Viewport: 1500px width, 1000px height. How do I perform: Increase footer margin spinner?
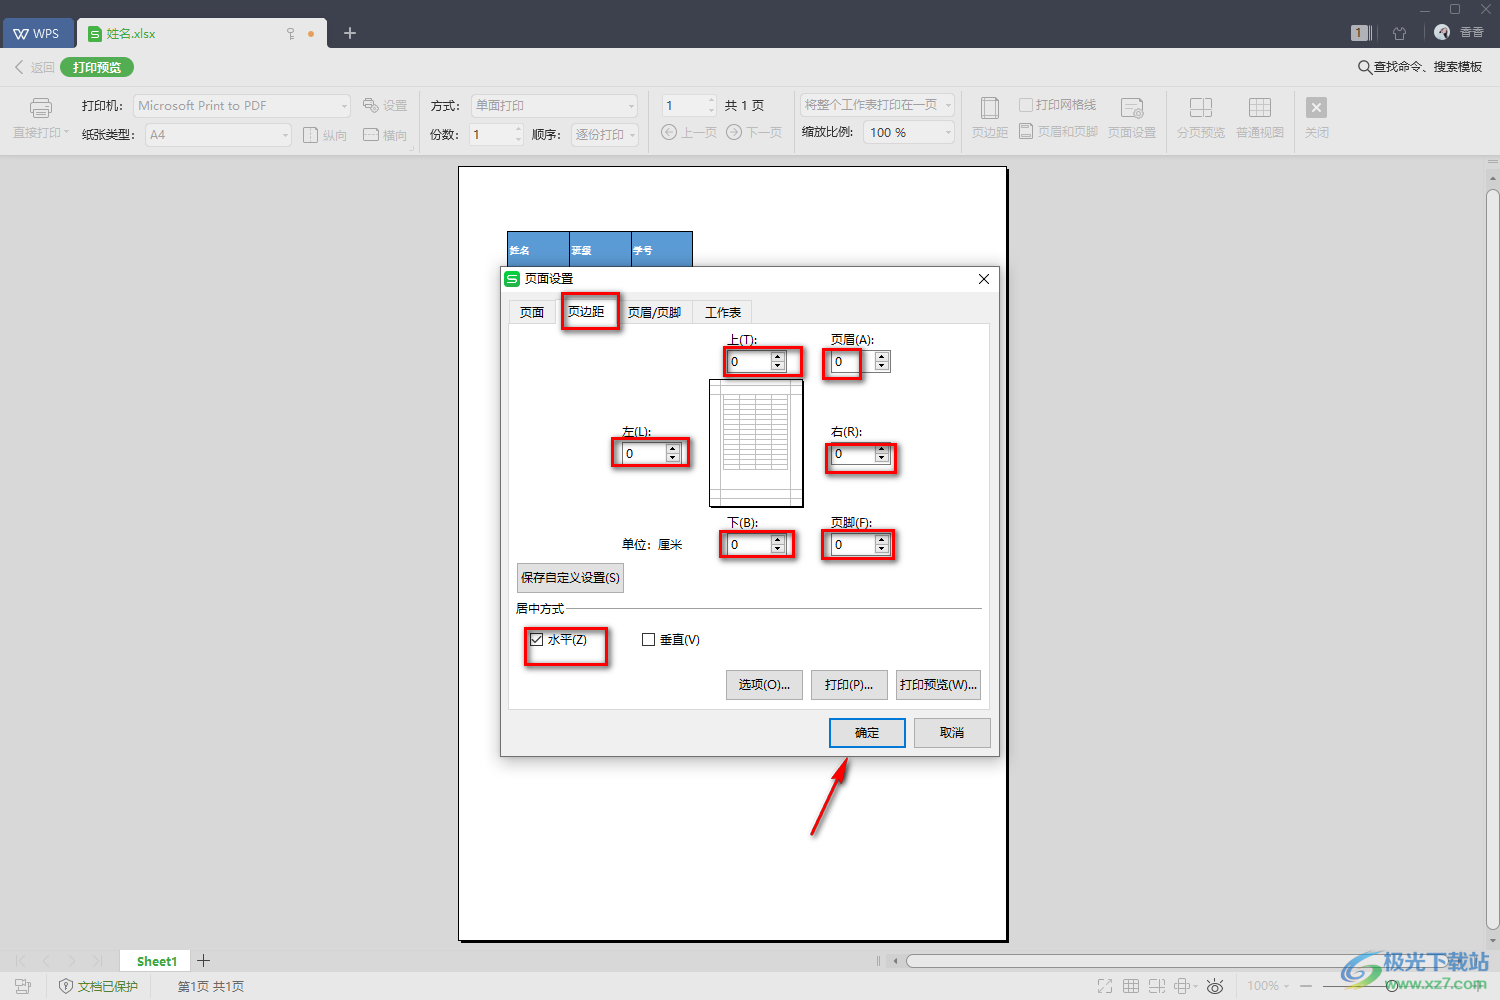click(x=882, y=540)
